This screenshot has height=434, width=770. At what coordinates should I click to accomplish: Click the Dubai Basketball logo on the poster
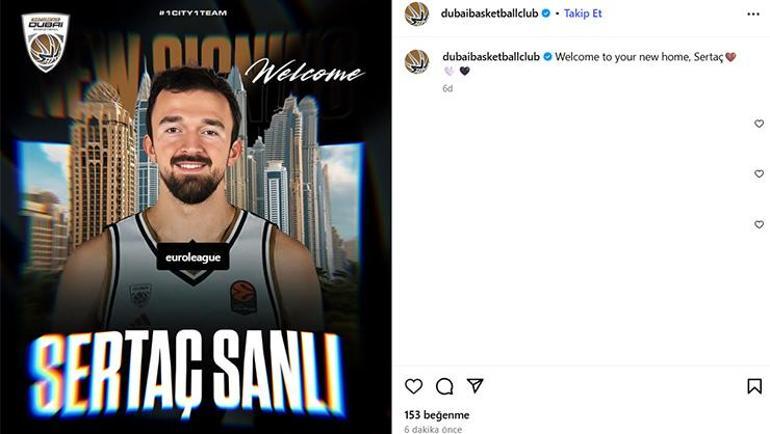pyautogui.click(x=45, y=42)
